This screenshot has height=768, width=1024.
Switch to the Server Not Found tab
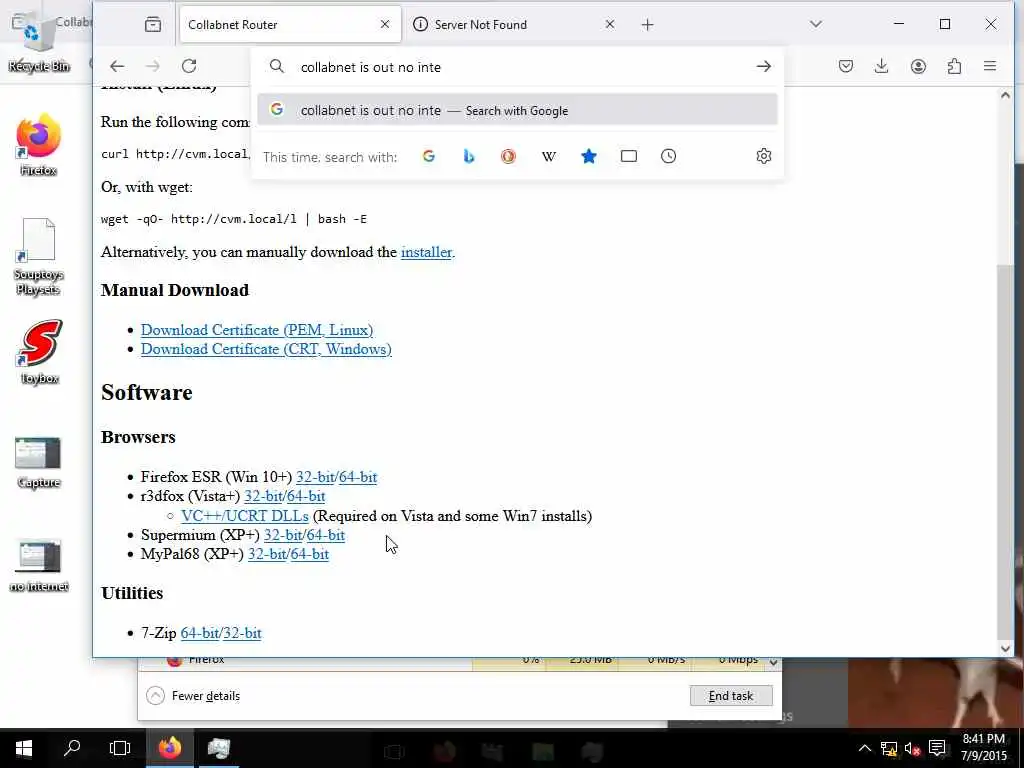point(515,25)
